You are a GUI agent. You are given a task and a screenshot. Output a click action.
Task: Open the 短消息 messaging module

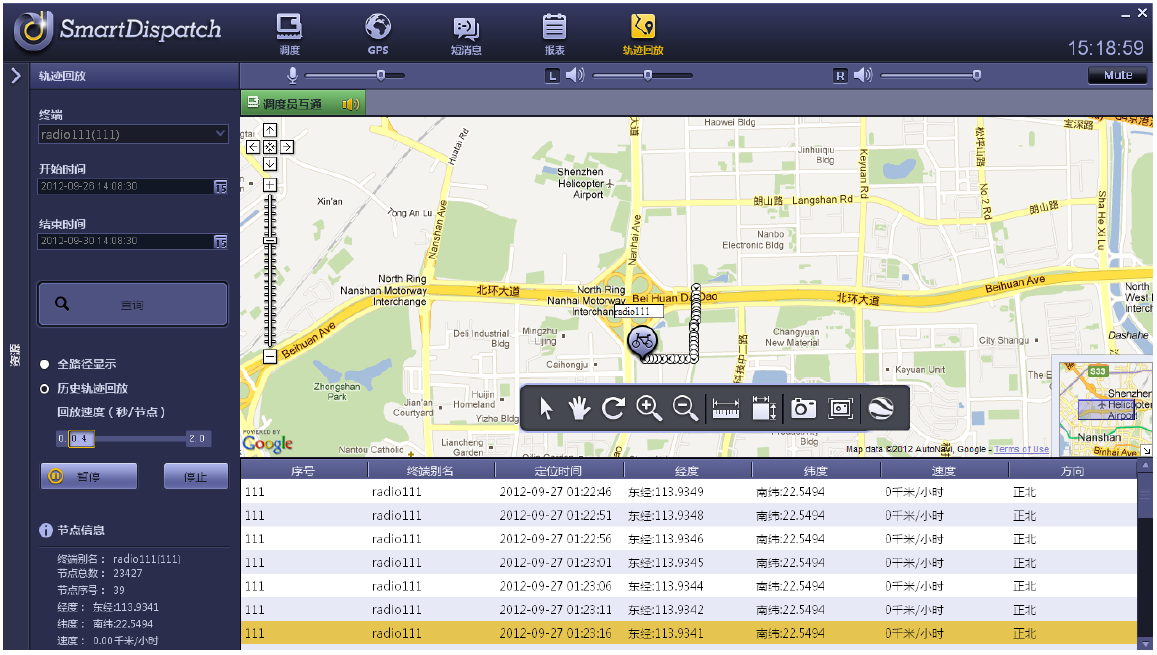click(x=466, y=34)
